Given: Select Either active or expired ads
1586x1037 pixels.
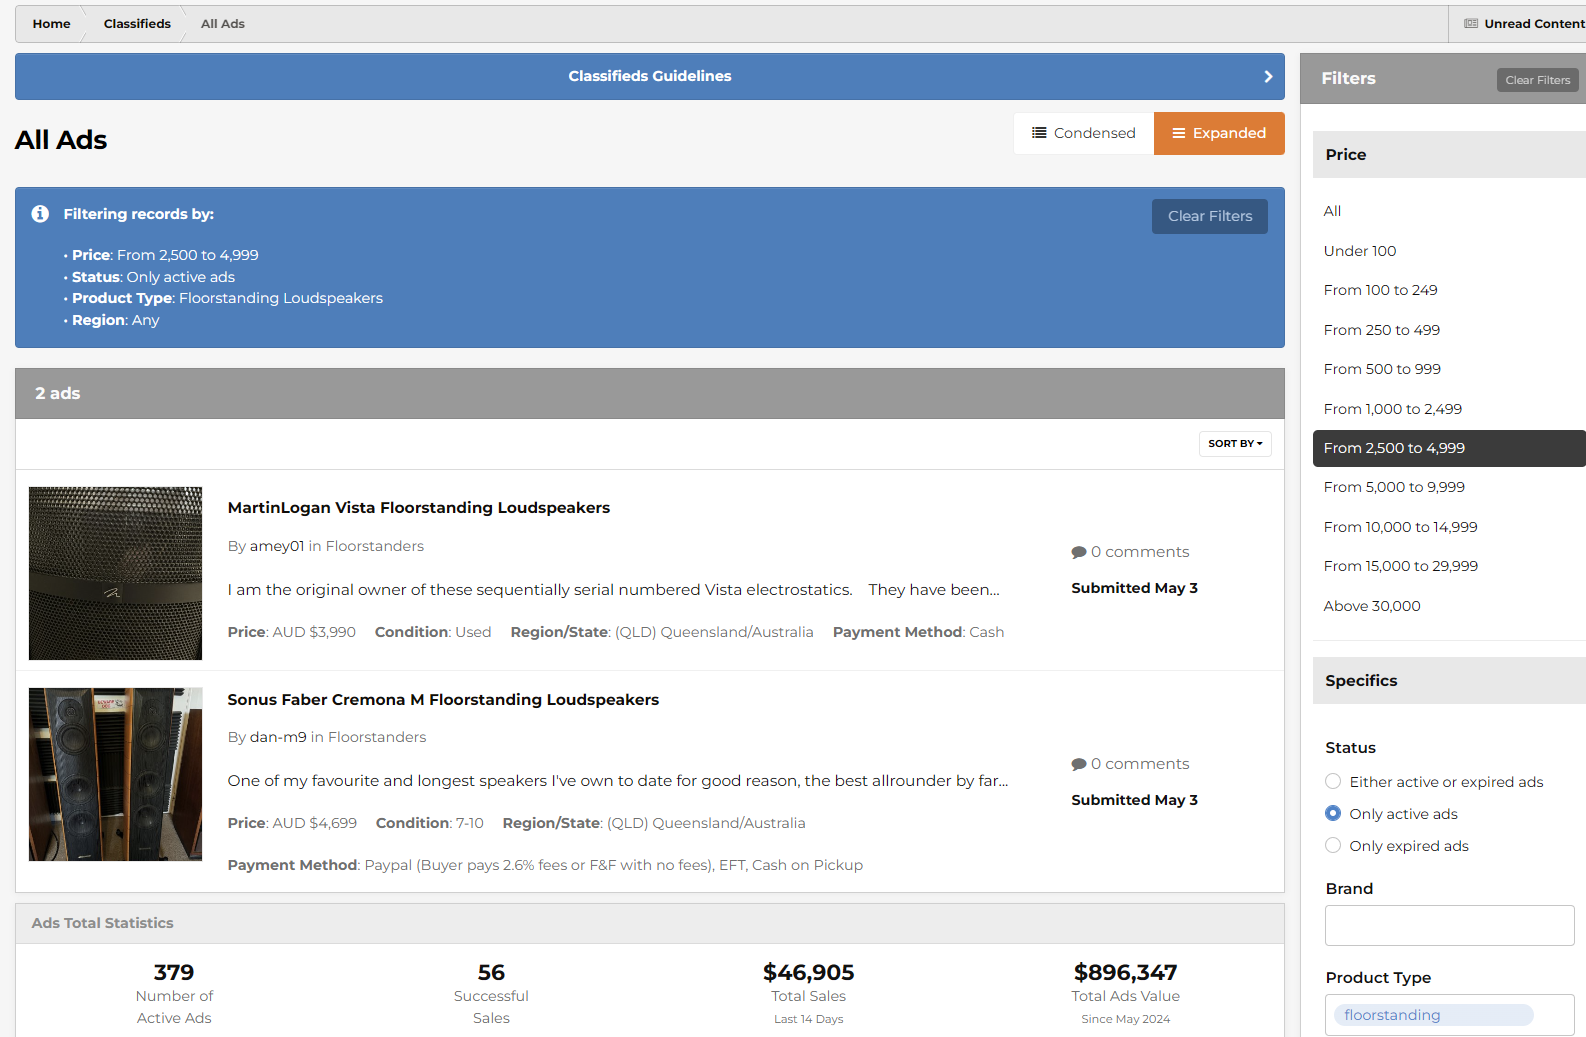Looking at the screenshot, I should pos(1333,781).
